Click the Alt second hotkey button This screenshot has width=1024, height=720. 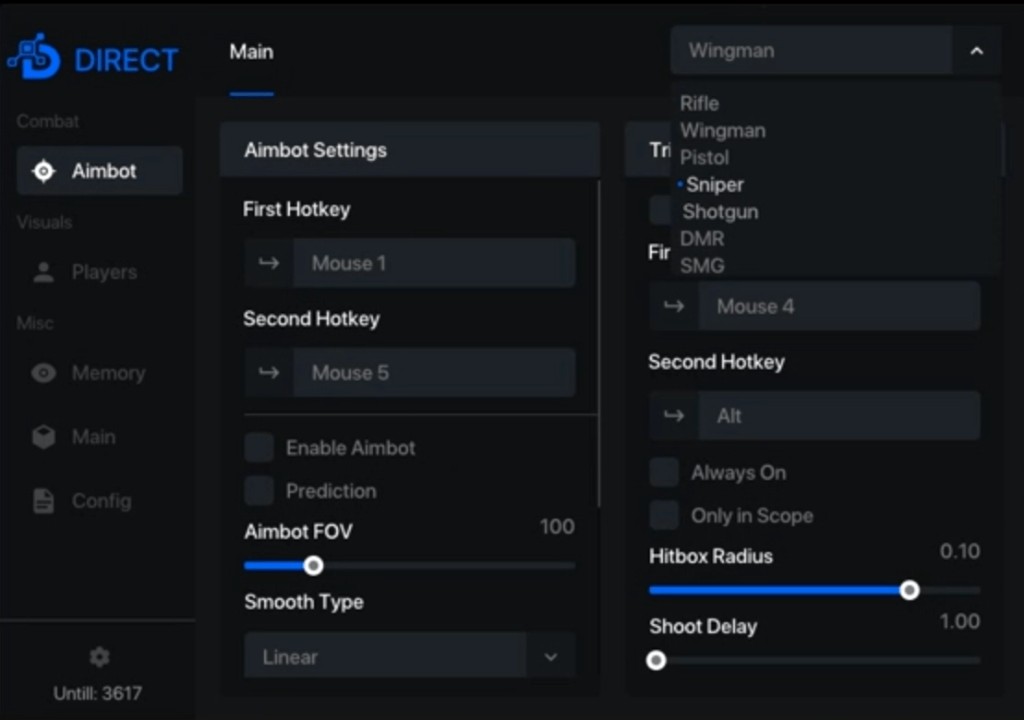coord(838,416)
